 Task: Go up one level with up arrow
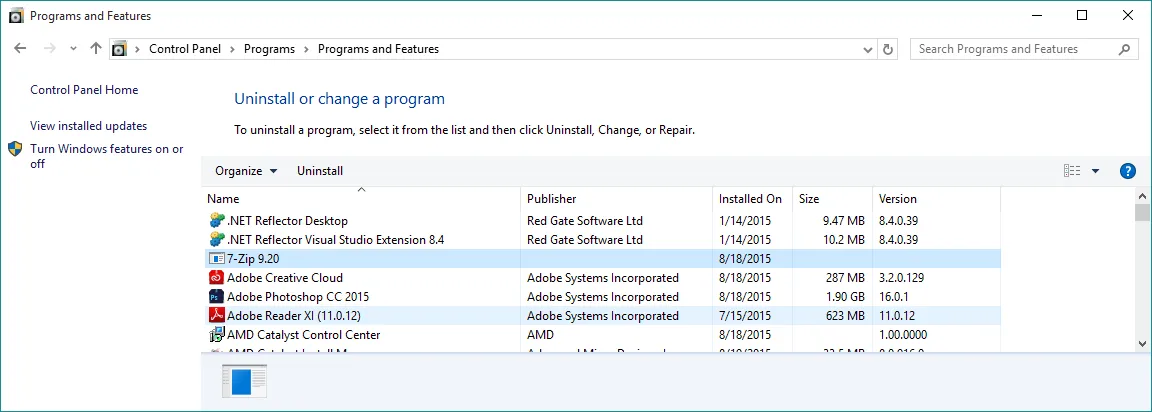pyautogui.click(x=96, y=49)
